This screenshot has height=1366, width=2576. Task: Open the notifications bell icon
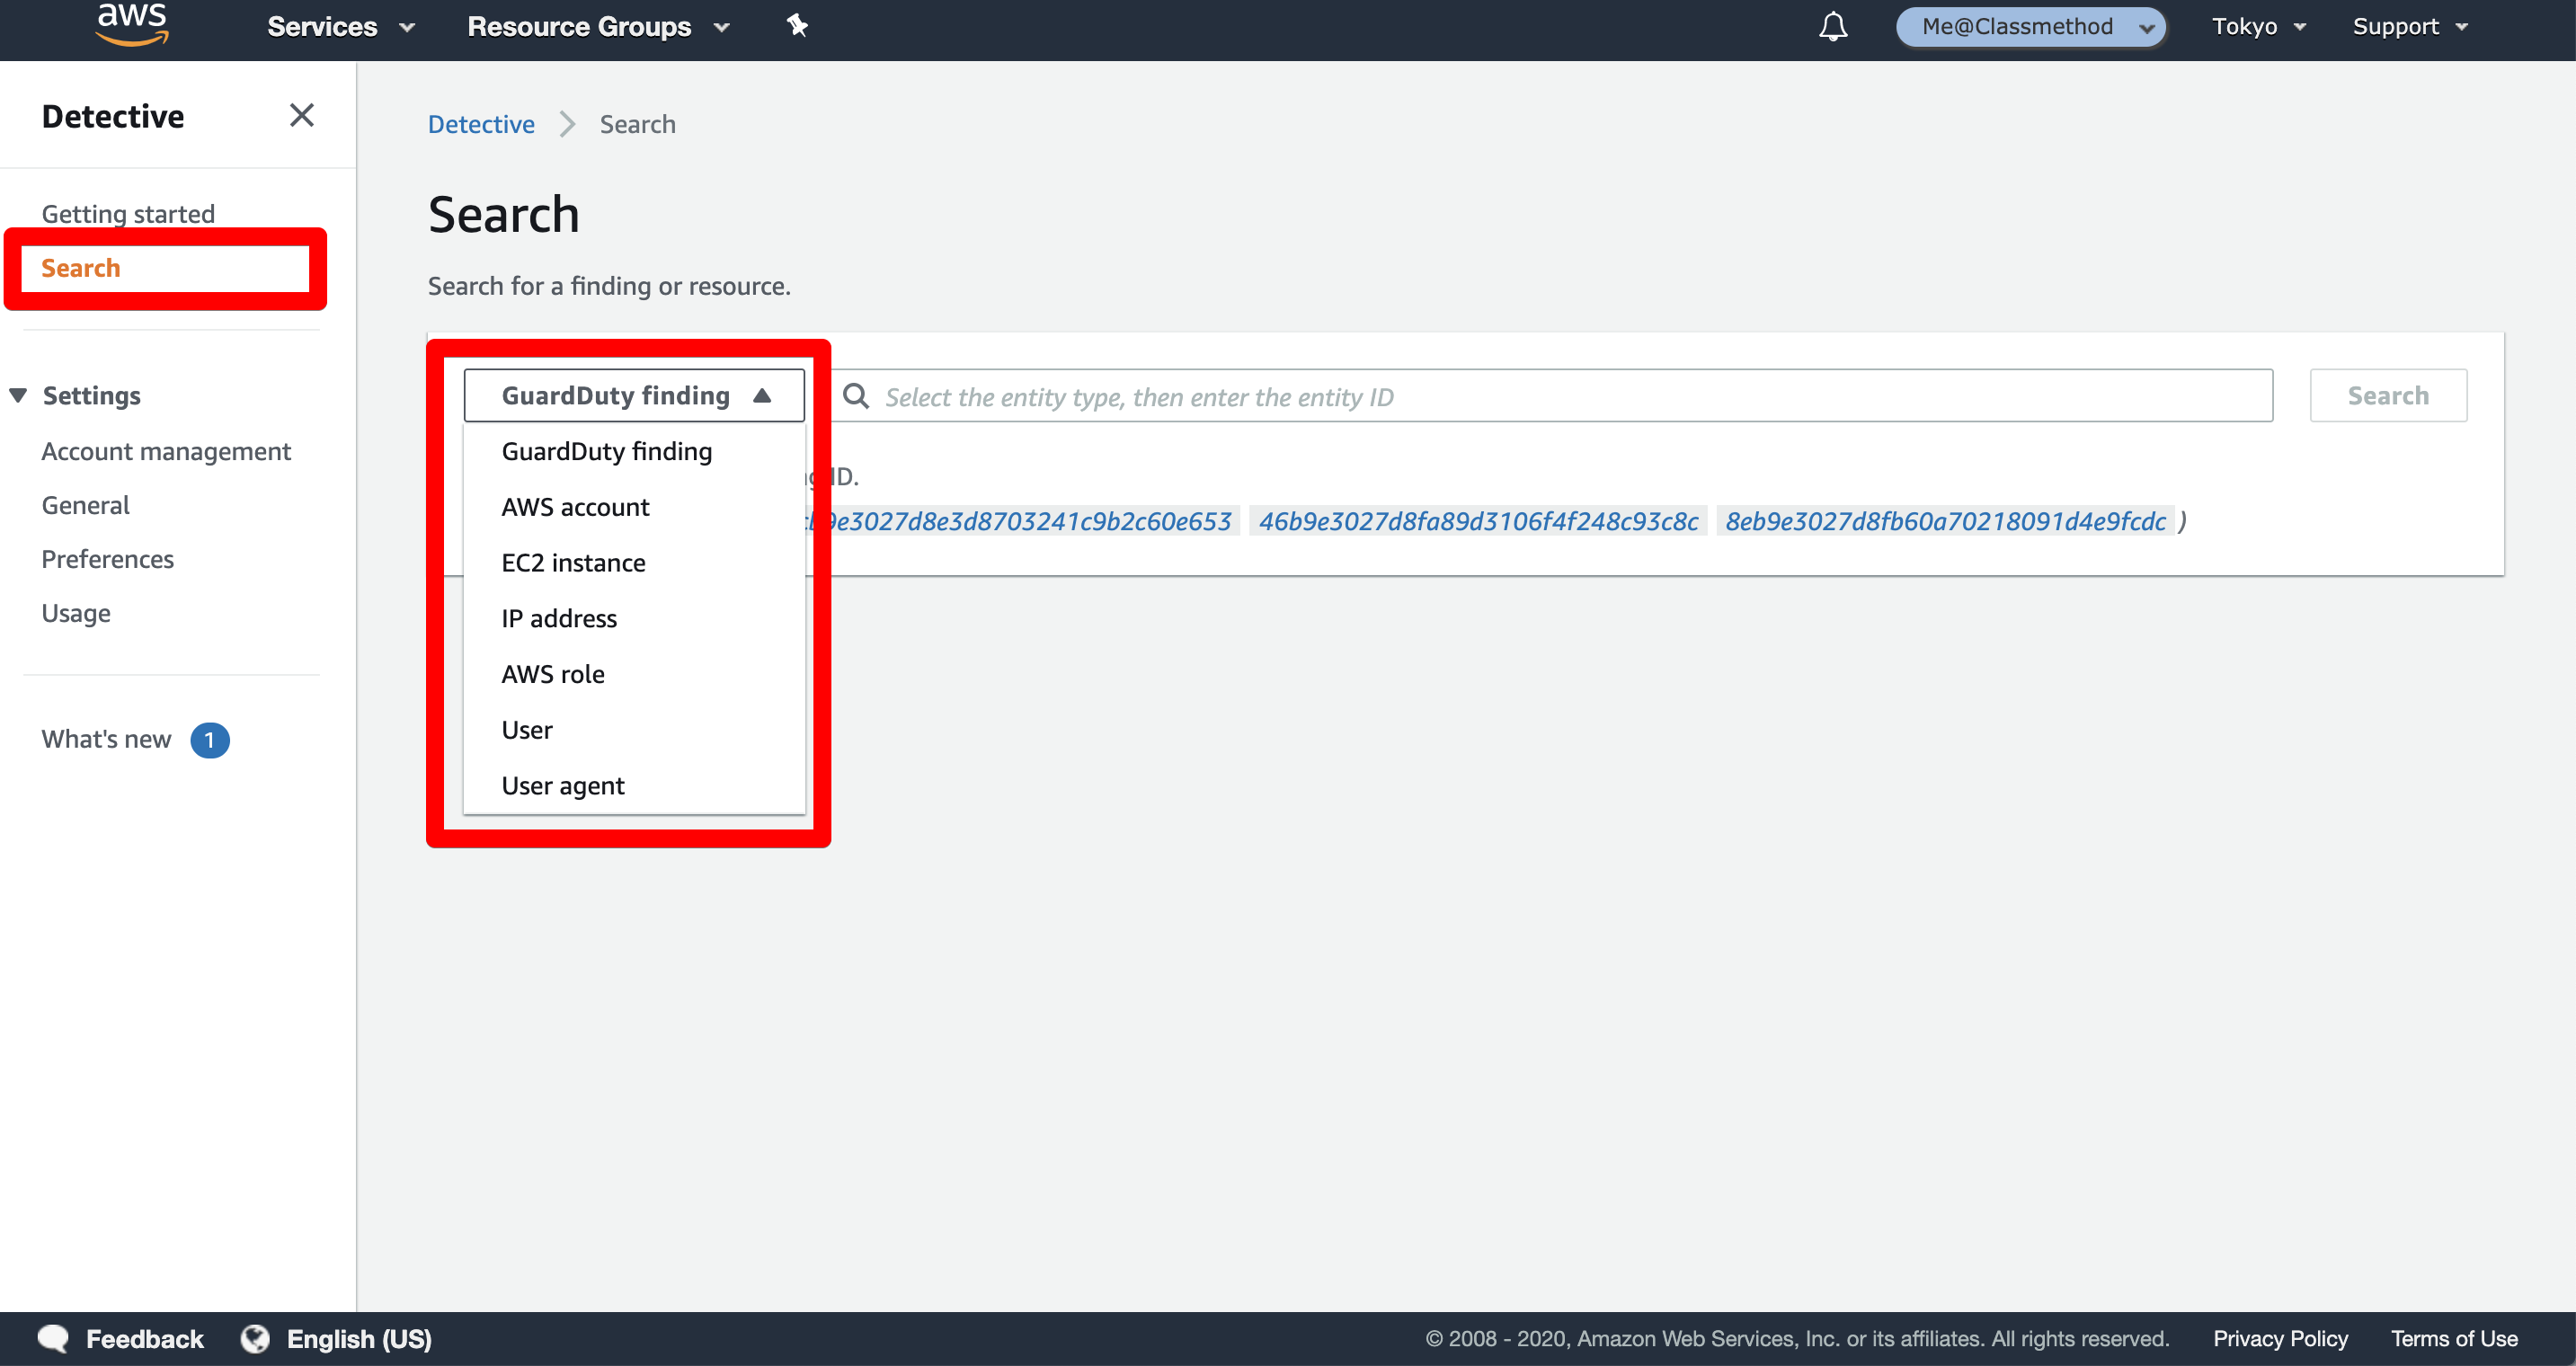[1832, 26]
